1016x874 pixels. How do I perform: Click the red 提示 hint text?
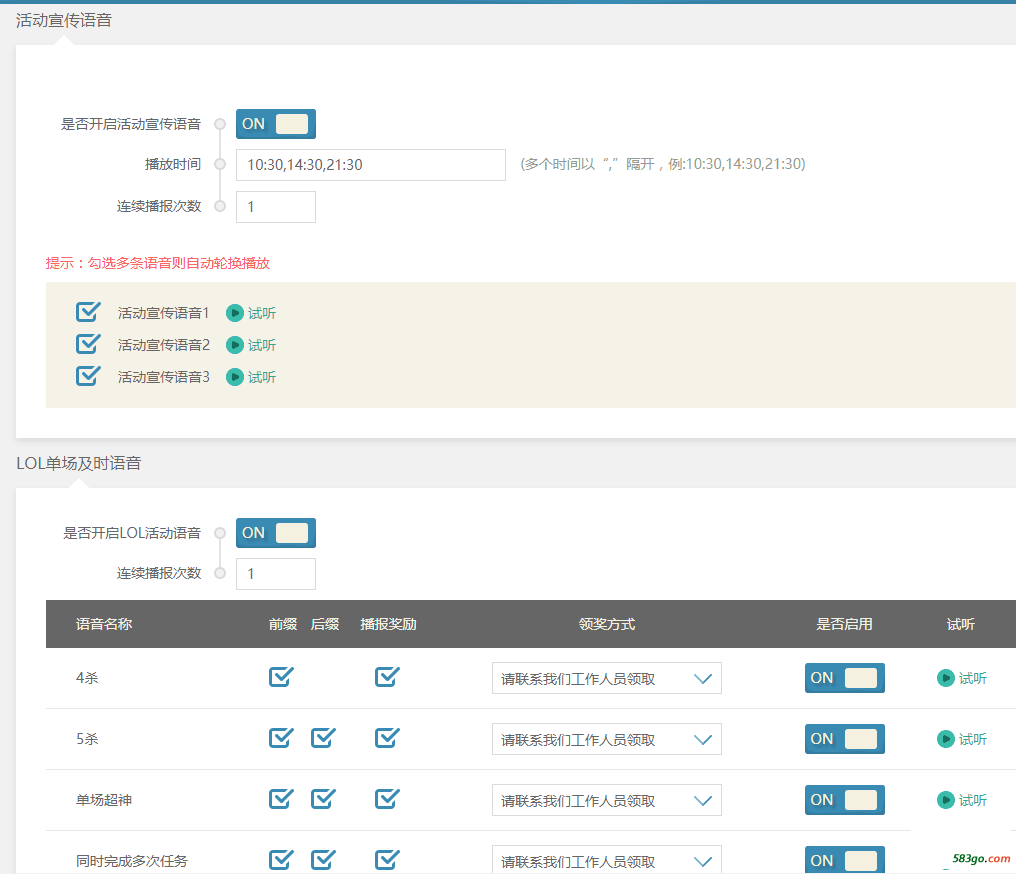[x=157, y=263]
